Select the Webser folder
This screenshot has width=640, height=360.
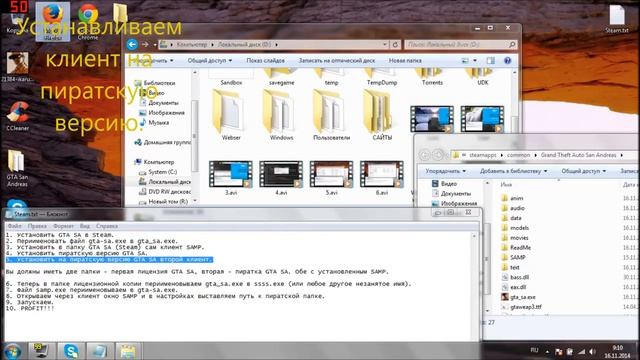231,115
